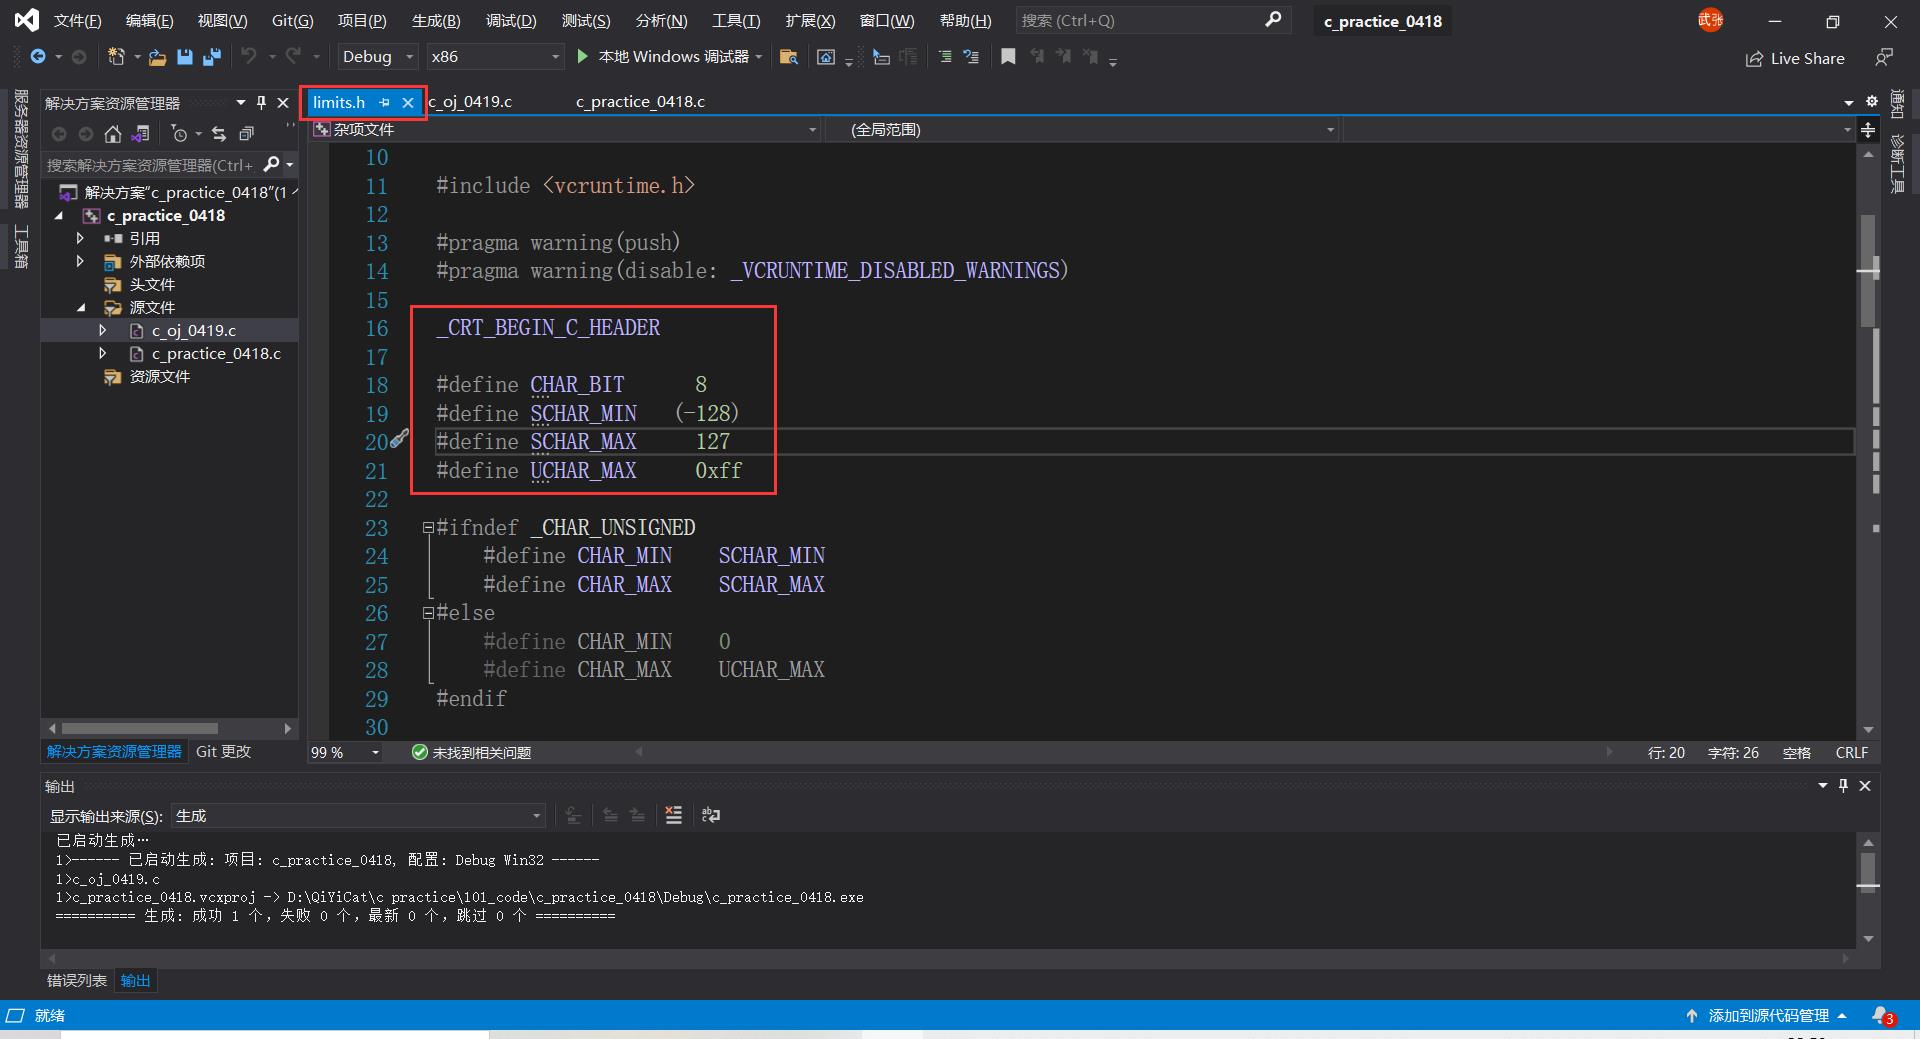The image size is (1920, 1039).
Task: Close the Solution Explorer panel
Action: [283, 102]
